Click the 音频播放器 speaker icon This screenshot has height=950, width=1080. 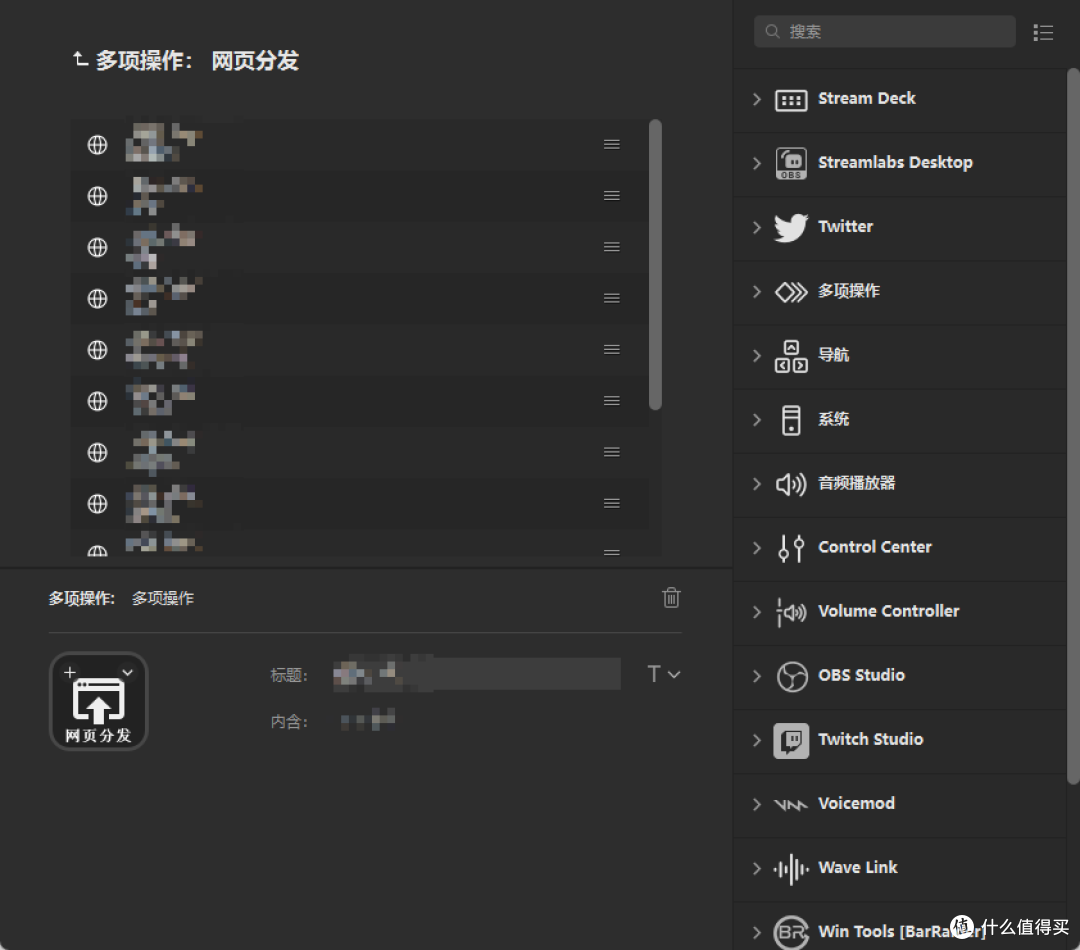791,484
